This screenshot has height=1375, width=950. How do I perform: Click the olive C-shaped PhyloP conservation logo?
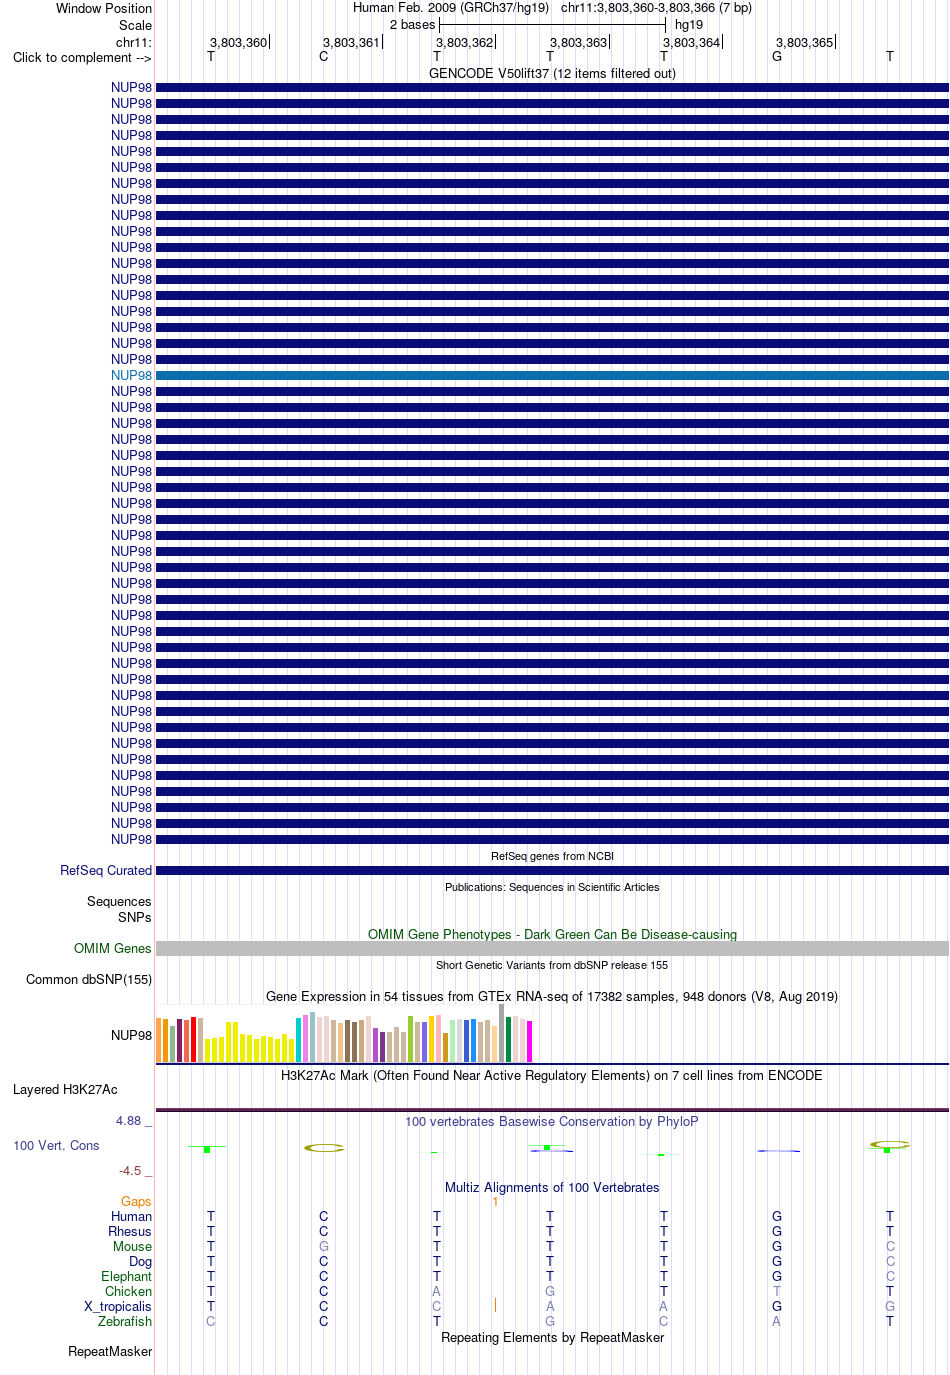click(x=324, y=1148)
